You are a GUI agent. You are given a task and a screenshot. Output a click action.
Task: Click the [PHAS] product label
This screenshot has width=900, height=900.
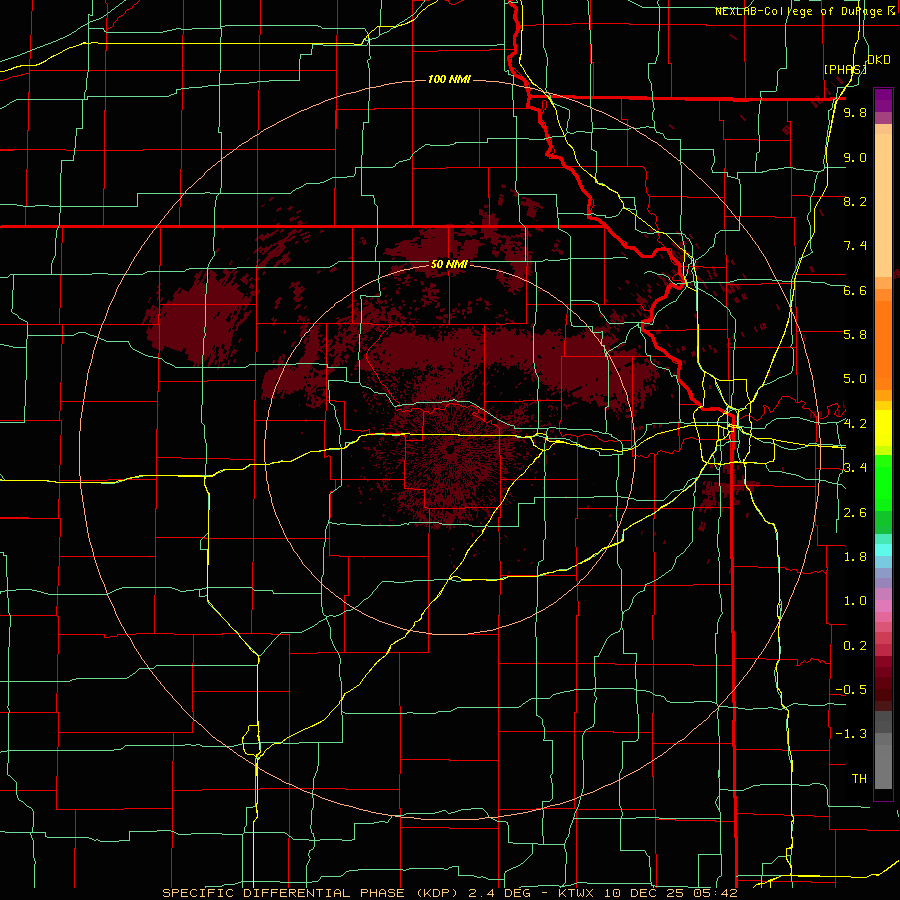tap(845, 69)
